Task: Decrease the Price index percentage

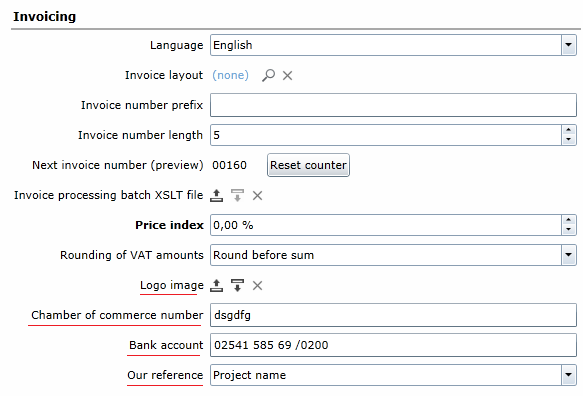Action: coord(568,230)
